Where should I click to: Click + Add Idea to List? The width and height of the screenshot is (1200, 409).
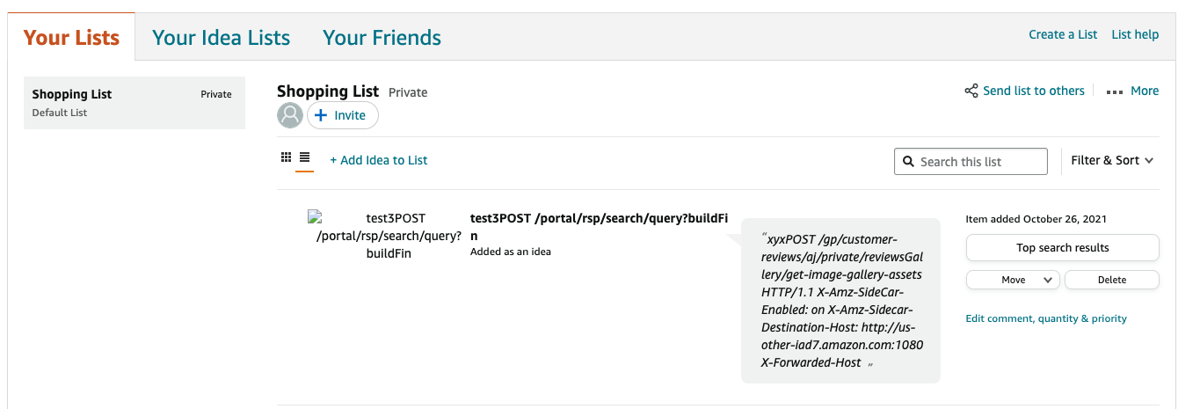tap(379, 160)
